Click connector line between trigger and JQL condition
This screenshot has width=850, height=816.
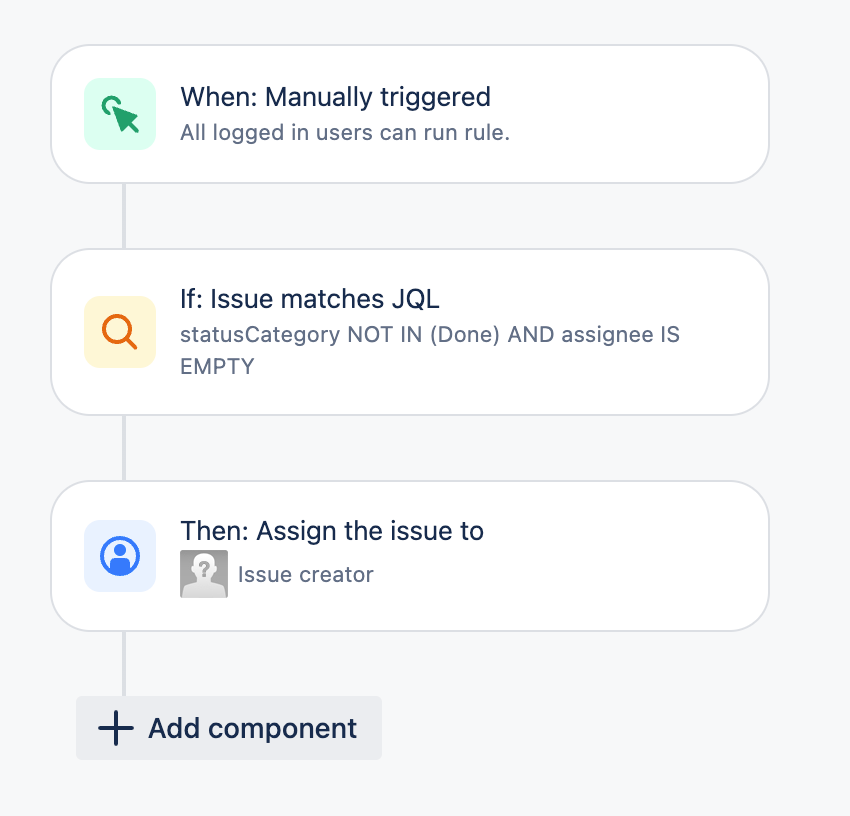pyautogui.click(x=124, y=216)
